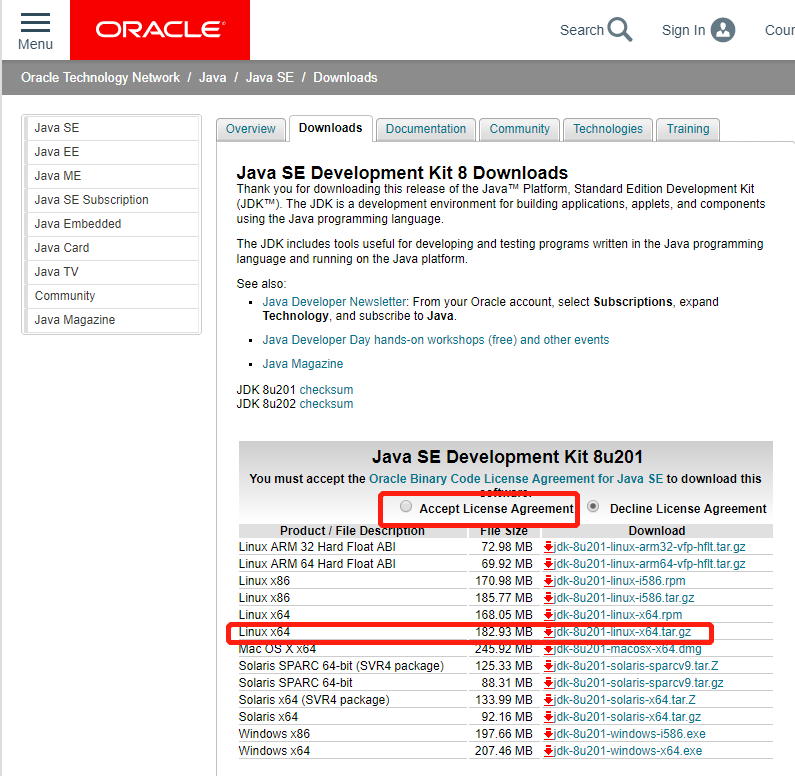Click the Search magnifier icon
Viewport: 795px width, 776px height.
tap(620, 30)
